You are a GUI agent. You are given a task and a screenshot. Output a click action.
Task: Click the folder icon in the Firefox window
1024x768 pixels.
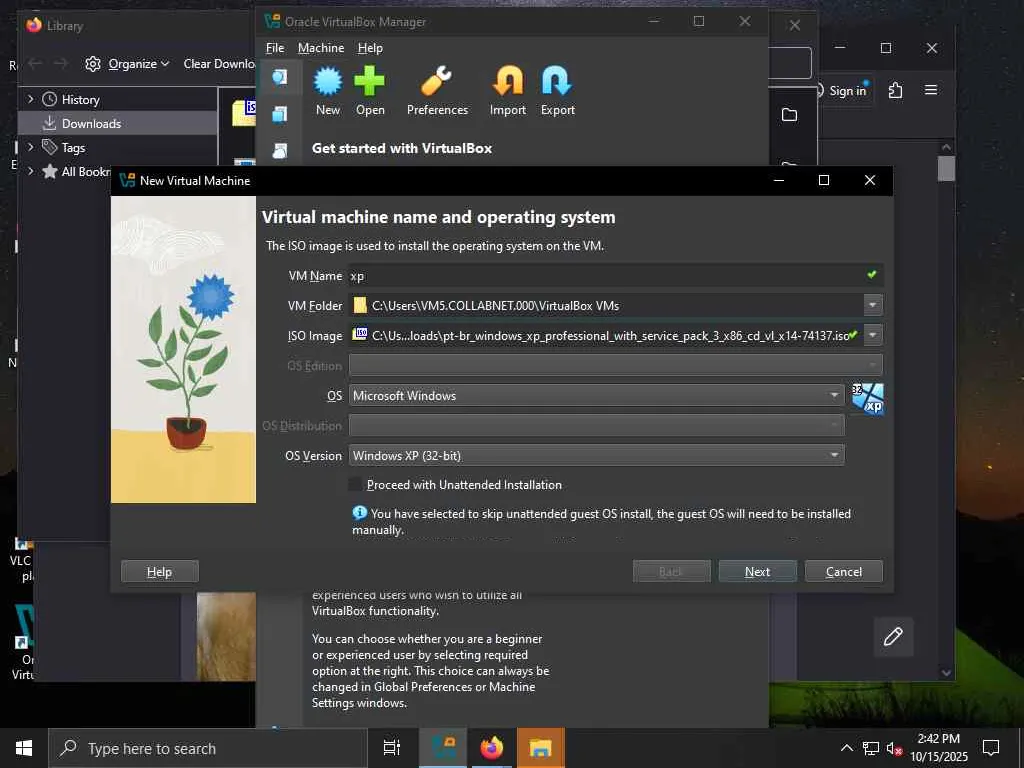(x=790, y=115)
